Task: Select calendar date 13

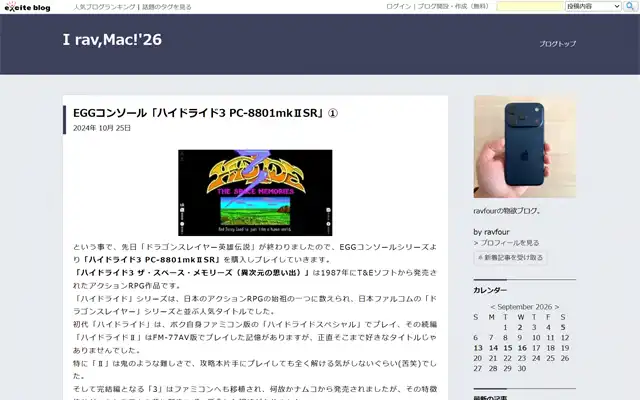Action: click(478, 348)
